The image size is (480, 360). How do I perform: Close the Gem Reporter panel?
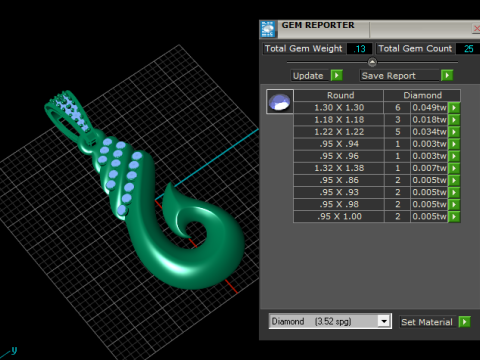476,29
